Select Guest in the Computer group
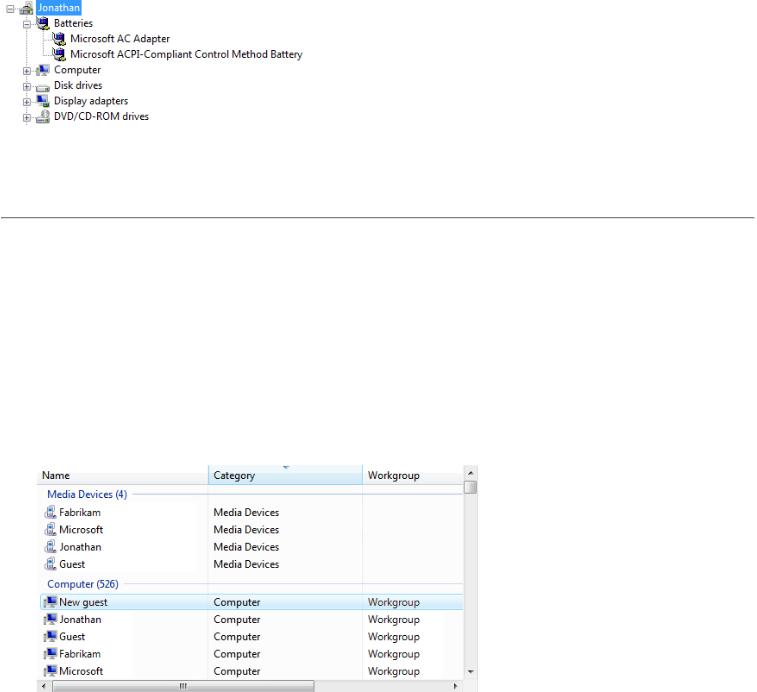757x692 pixels. (x=72, y=637)
